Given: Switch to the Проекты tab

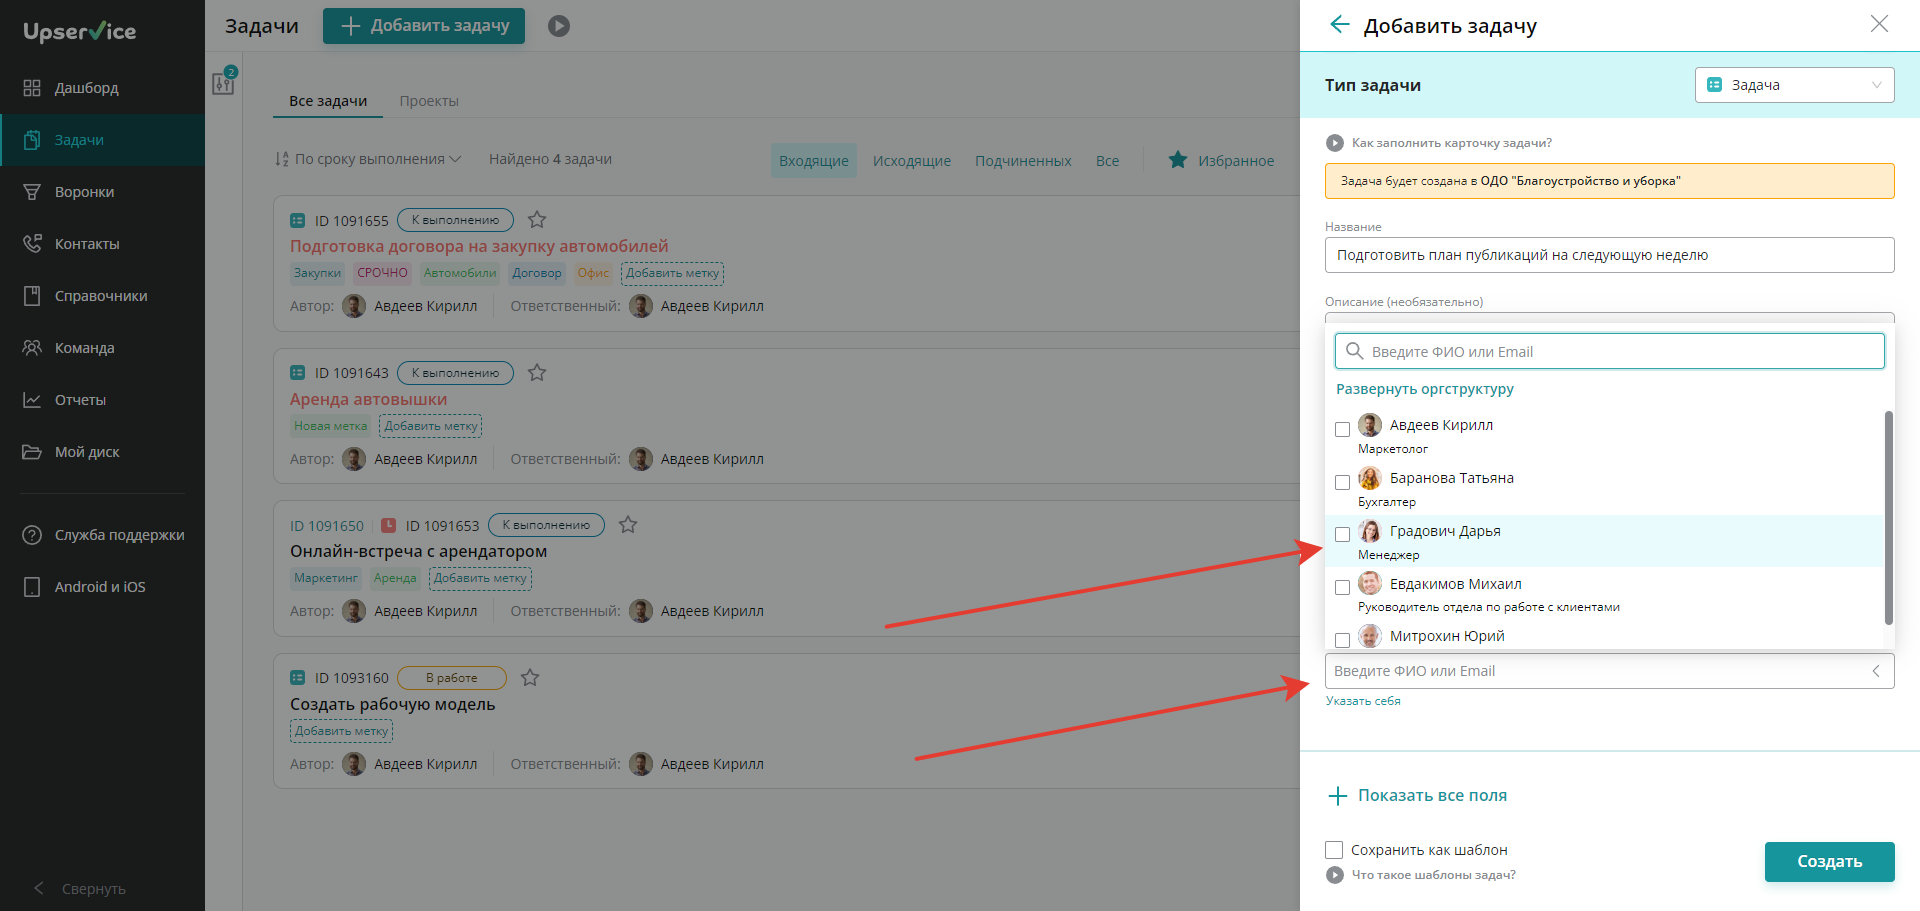Looking at the screenshot, I should (x=429, y=101).
